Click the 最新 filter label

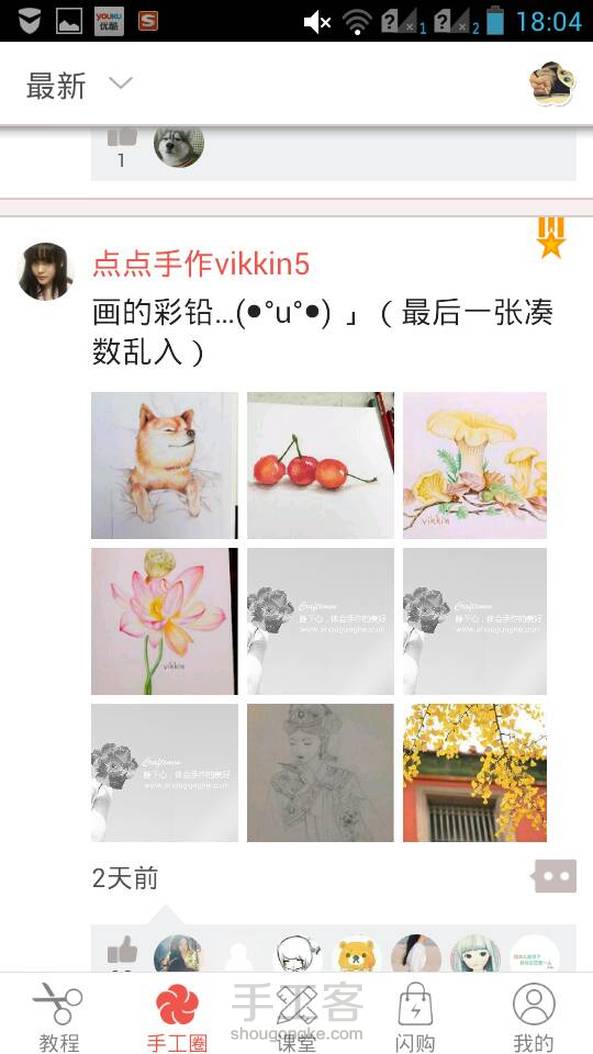pyautogui.click(x=56, y=87)
